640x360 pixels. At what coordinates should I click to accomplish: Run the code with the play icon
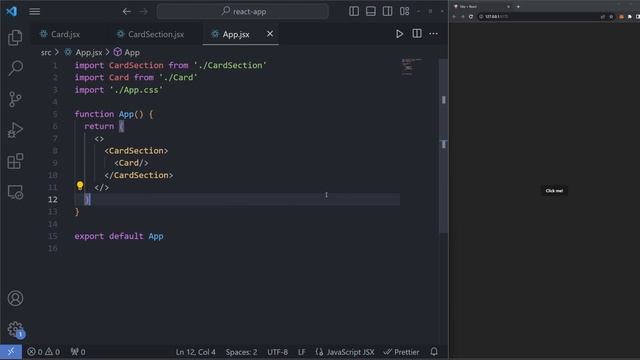tap(399, 34)
